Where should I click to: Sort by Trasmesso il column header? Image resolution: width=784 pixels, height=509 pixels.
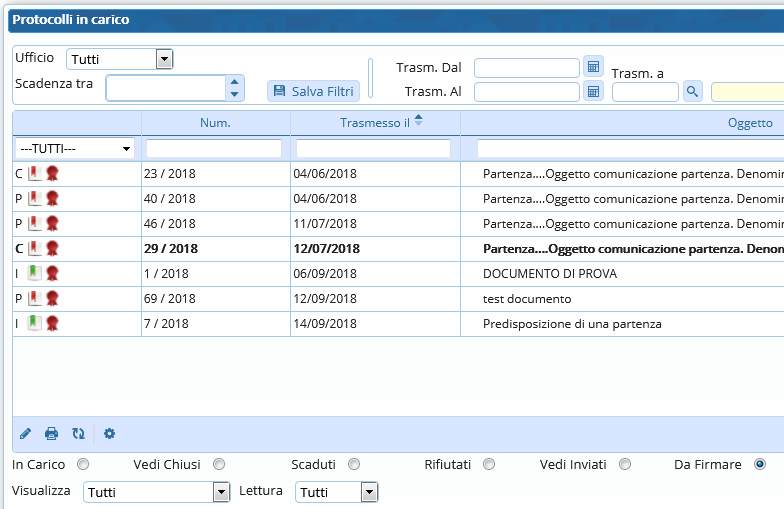pos(375,123)
